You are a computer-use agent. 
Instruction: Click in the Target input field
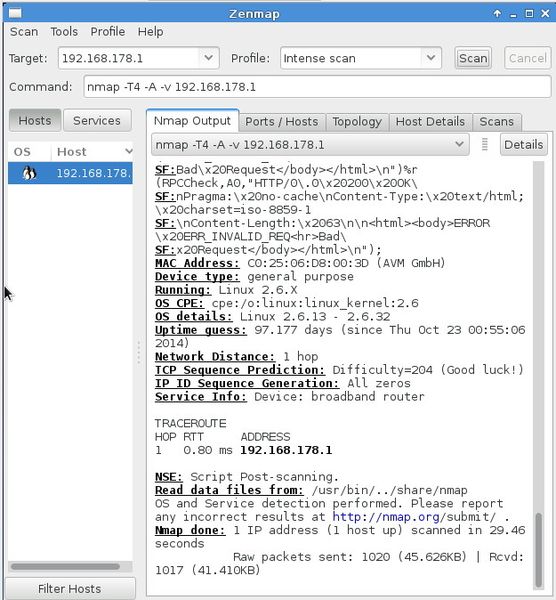130,58
